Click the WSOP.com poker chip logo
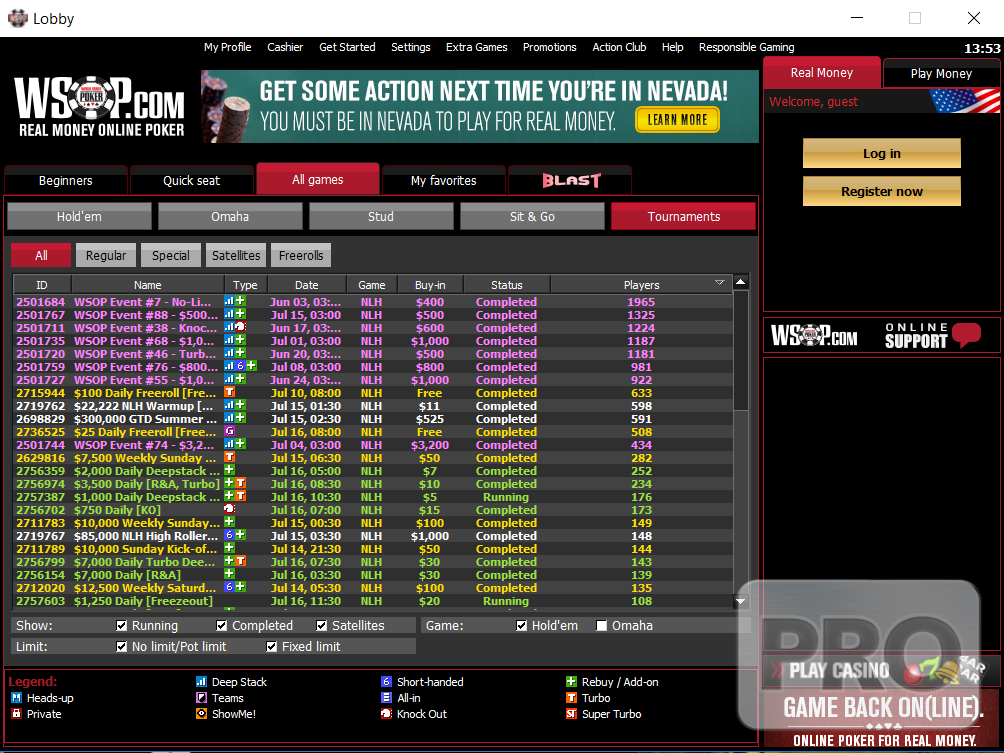This screenshot has height=753, width=1004. click(x=99, y=106)
